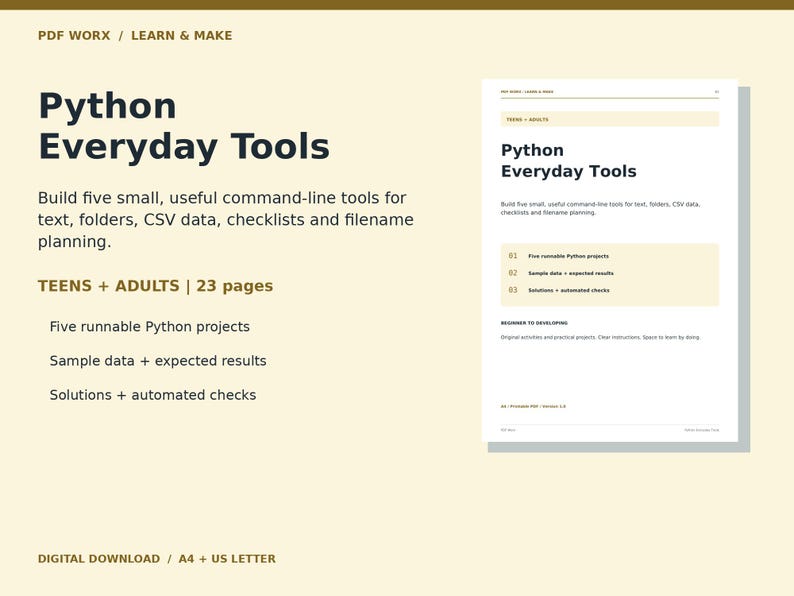
Task: Click the cover preview's "Python Everyday Tools" title
Action: coord(569,161)
